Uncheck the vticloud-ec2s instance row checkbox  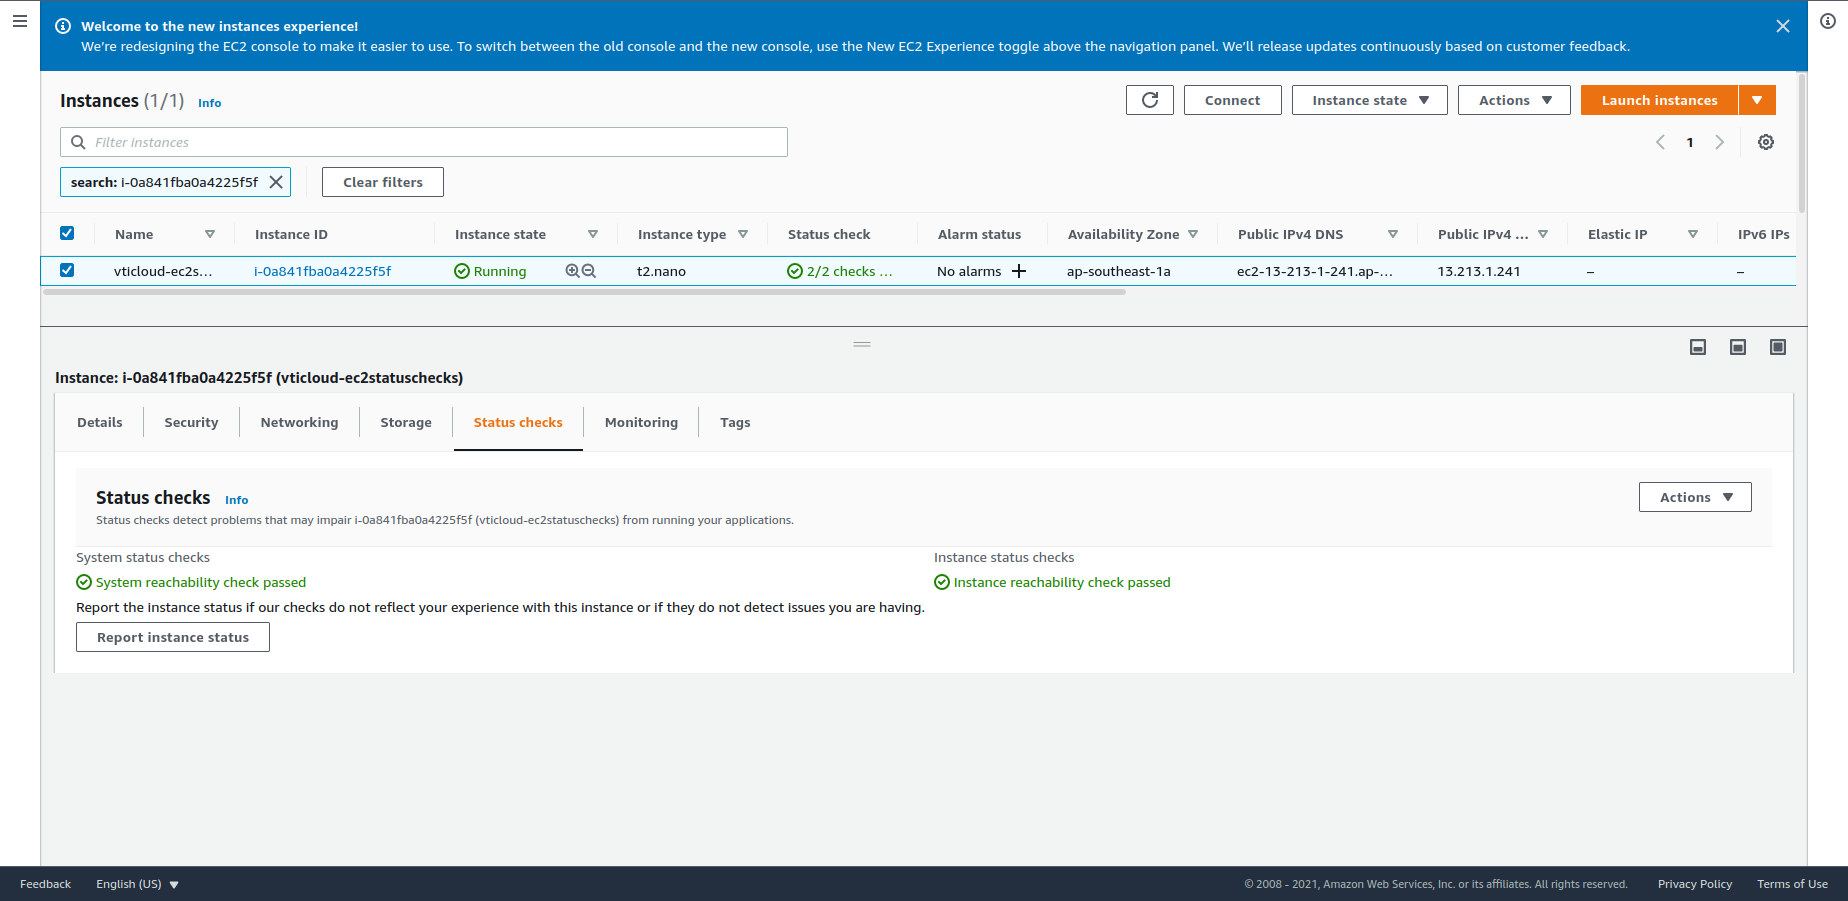67,270
